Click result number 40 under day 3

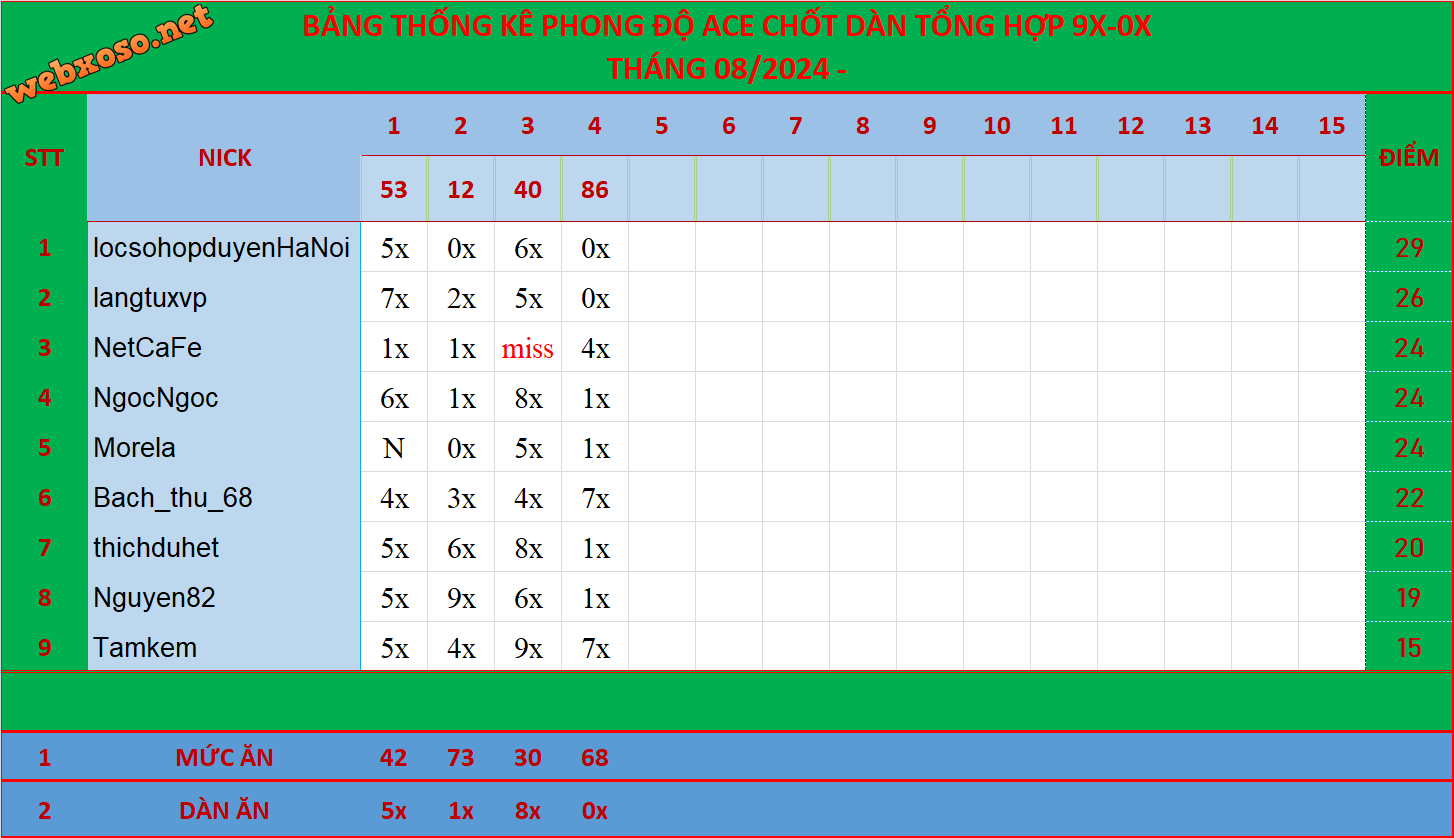point(528,189)
